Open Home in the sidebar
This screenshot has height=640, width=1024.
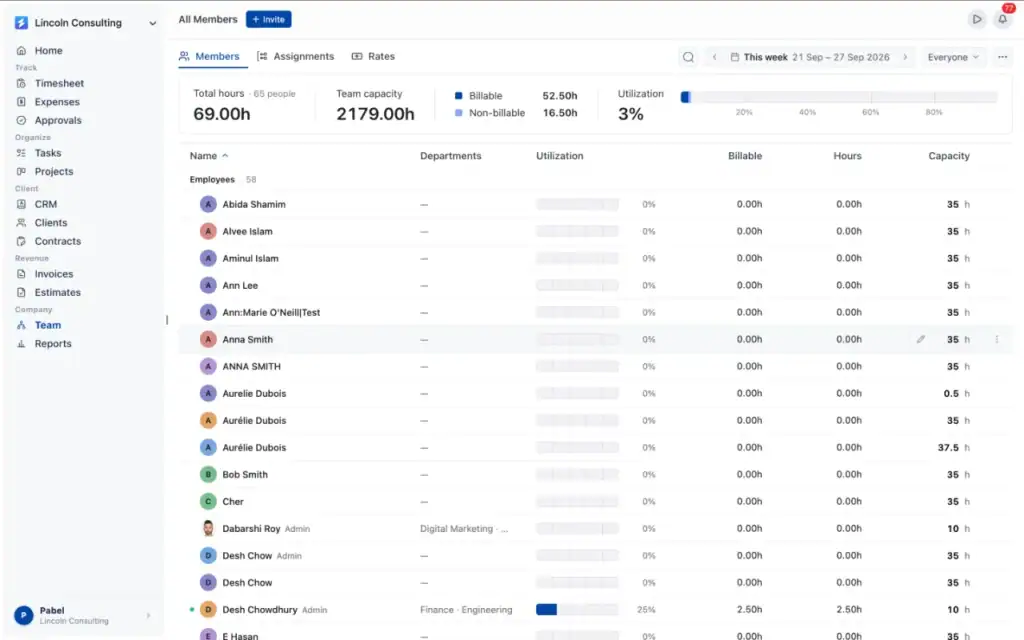point(48,50)
